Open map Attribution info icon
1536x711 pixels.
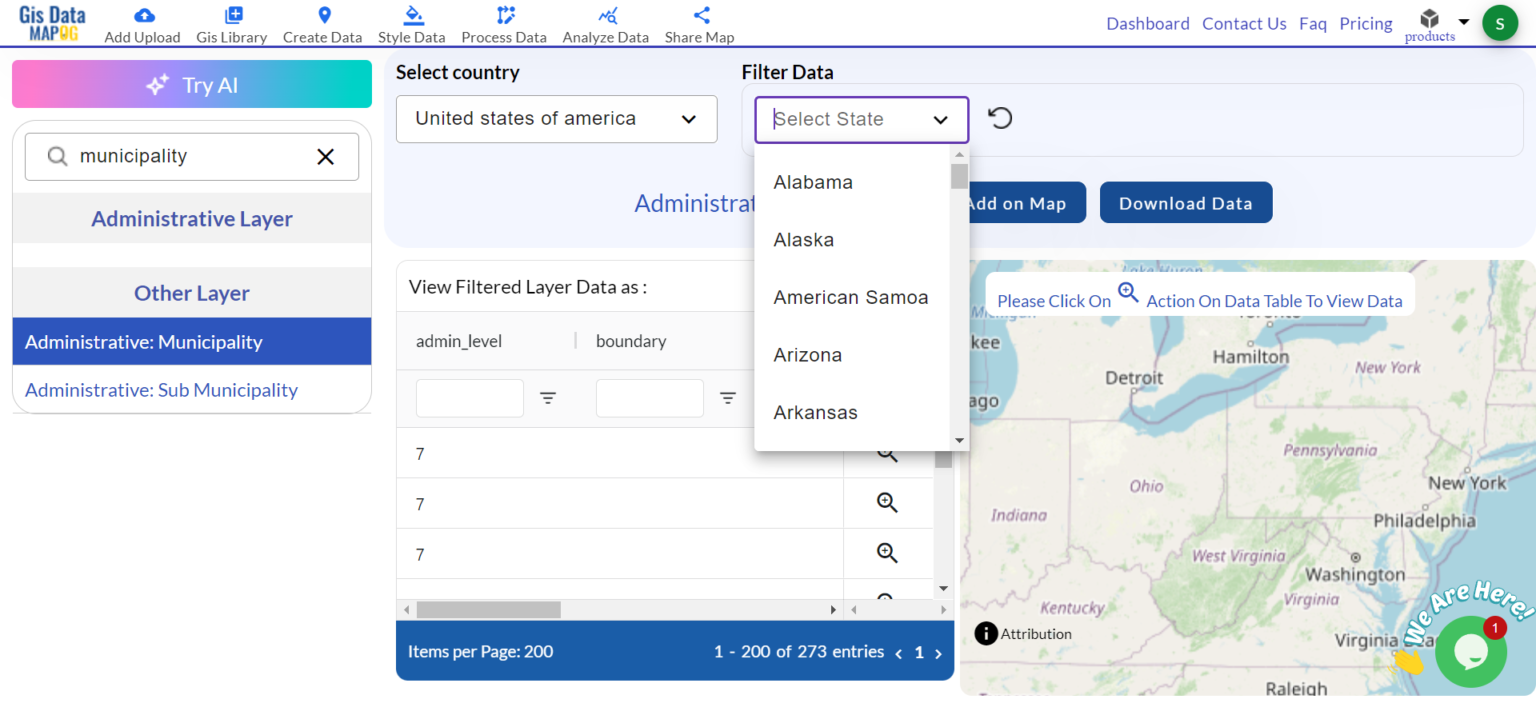pos(985,633)
